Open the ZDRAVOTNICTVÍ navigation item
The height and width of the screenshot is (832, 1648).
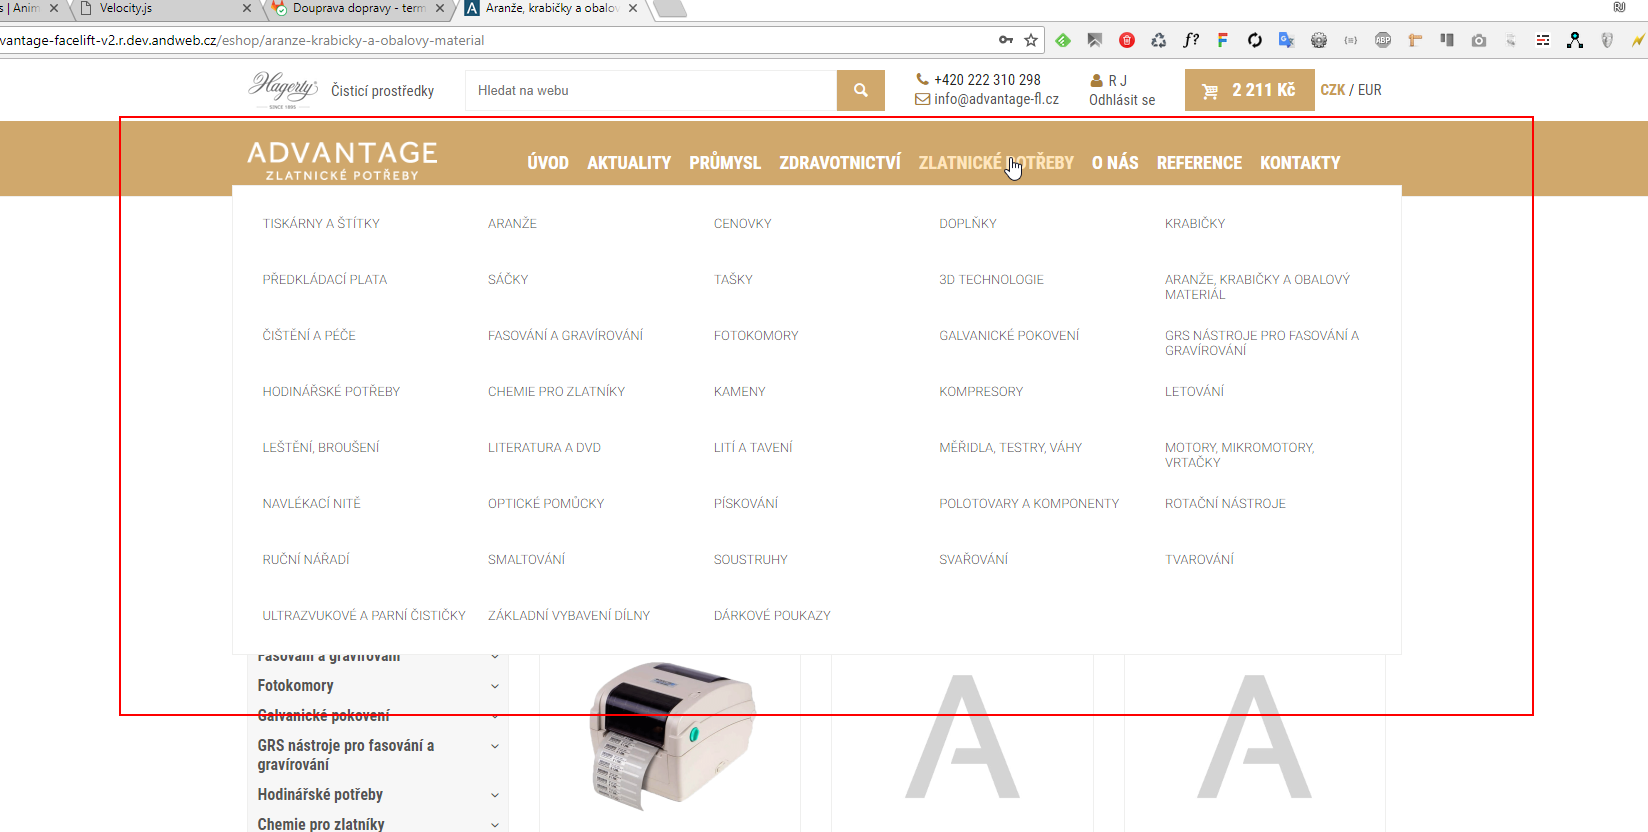(840, 162)
